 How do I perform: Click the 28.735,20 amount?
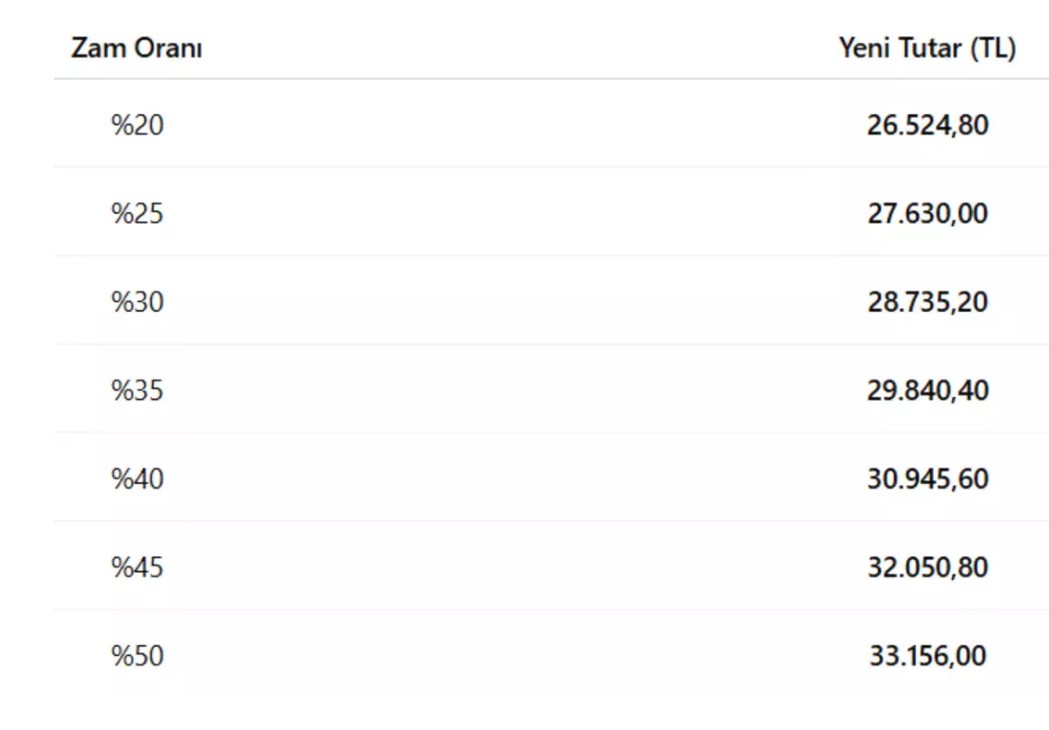click(927, 301)
